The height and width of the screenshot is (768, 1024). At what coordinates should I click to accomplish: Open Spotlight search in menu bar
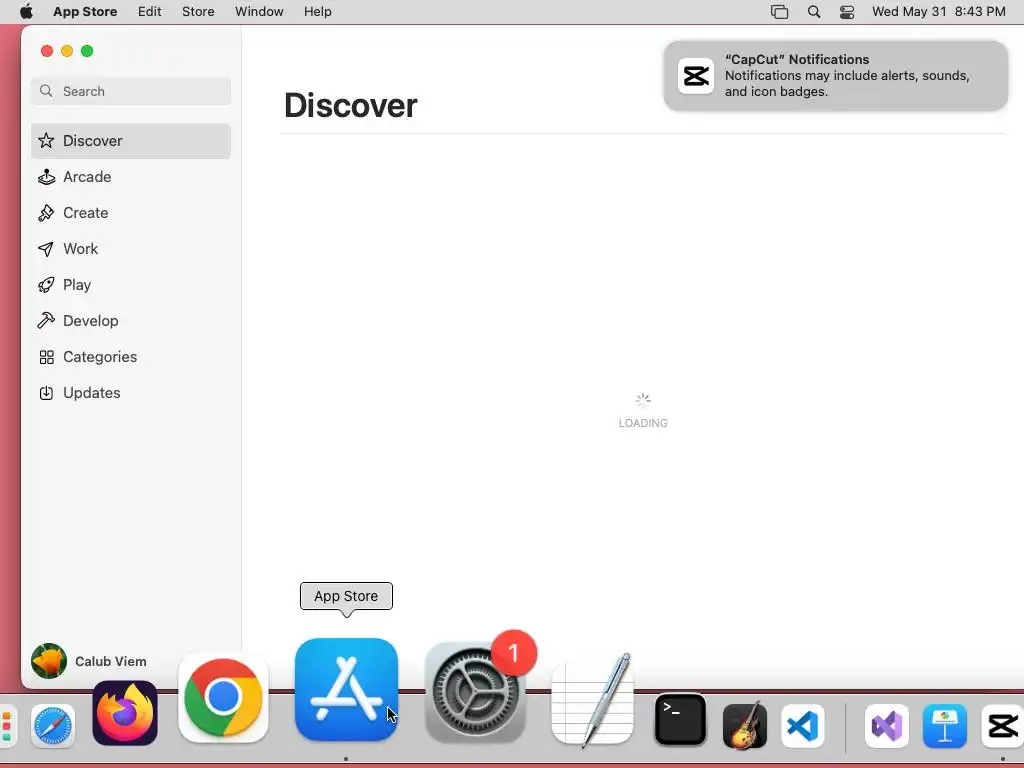pyautogui.click(x=814, y=12)
